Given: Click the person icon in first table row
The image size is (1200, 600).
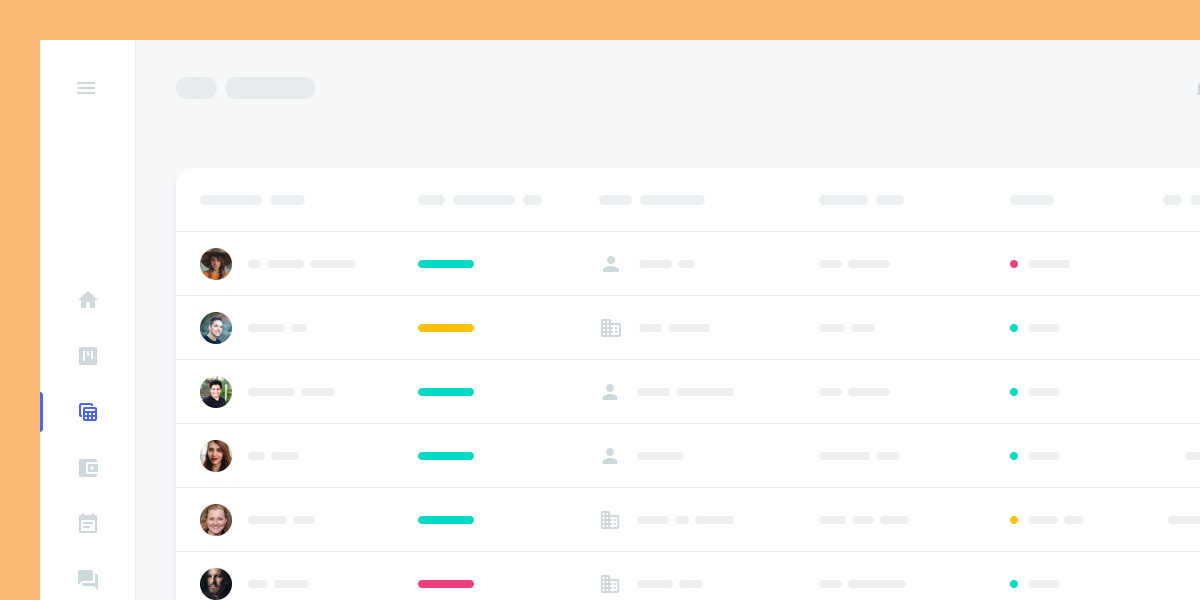Looking at the screenshot, I should 611,264.
